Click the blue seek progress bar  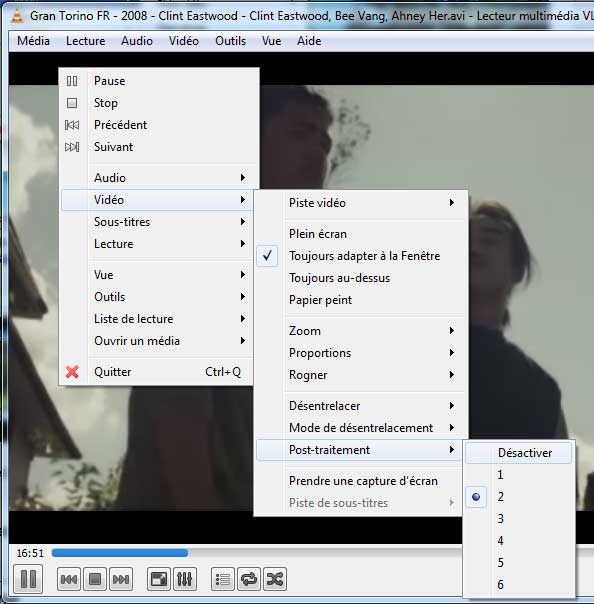[120, 553]
